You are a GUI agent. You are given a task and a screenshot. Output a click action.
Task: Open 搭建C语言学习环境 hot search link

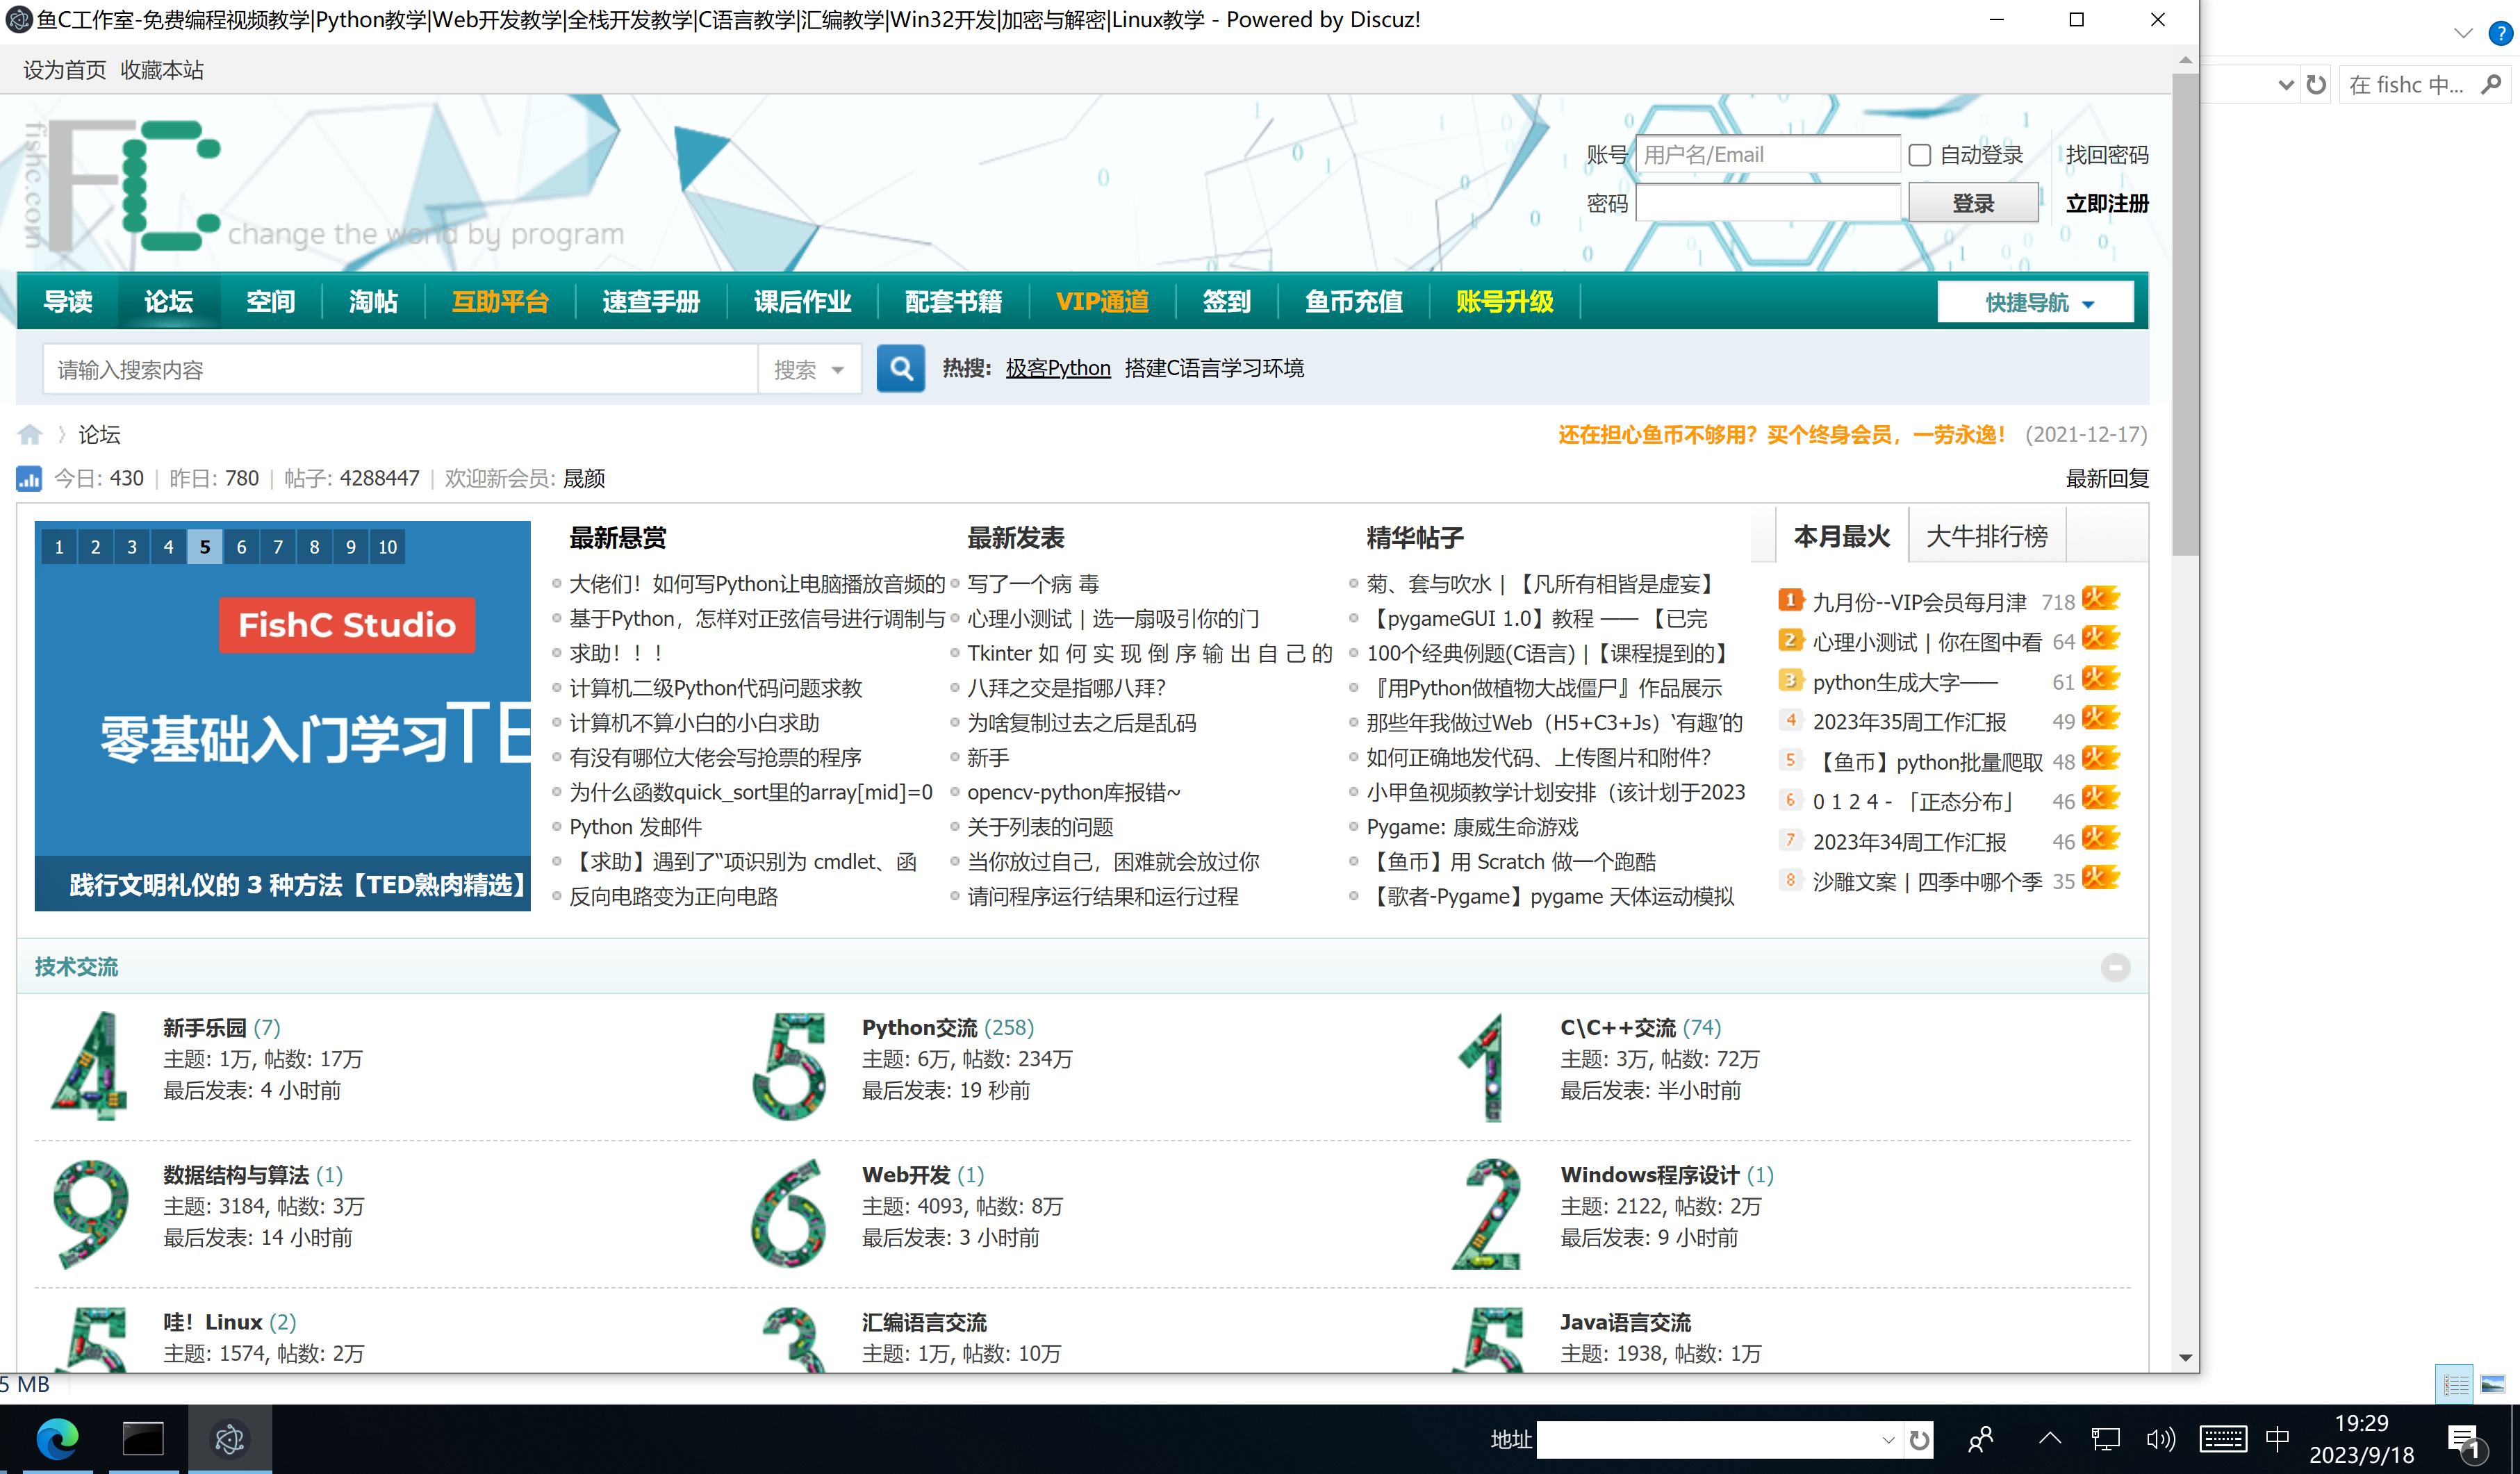pos(1214,368)
